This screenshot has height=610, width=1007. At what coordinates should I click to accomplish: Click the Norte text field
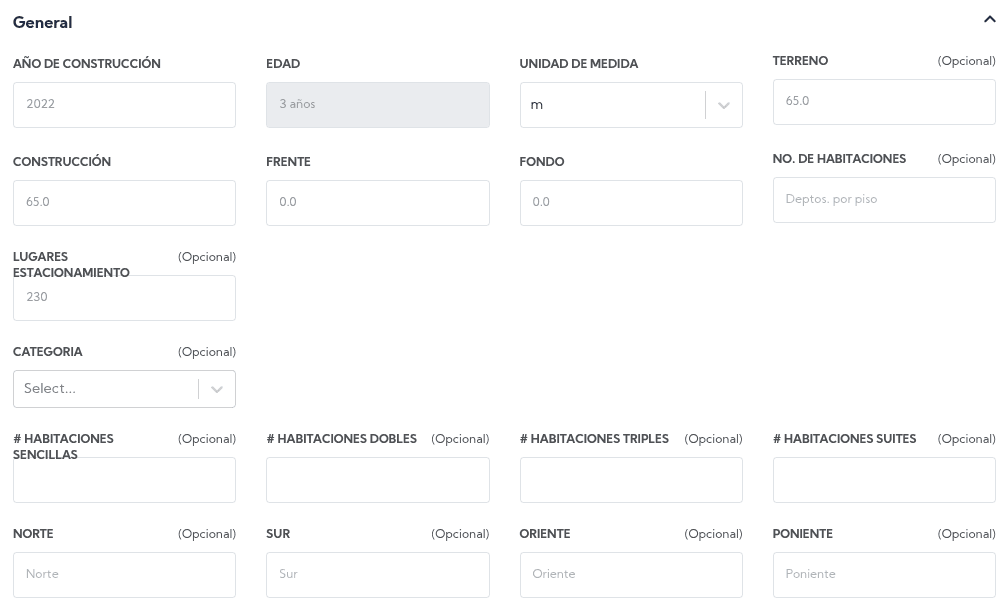click(x=124, y=575)
